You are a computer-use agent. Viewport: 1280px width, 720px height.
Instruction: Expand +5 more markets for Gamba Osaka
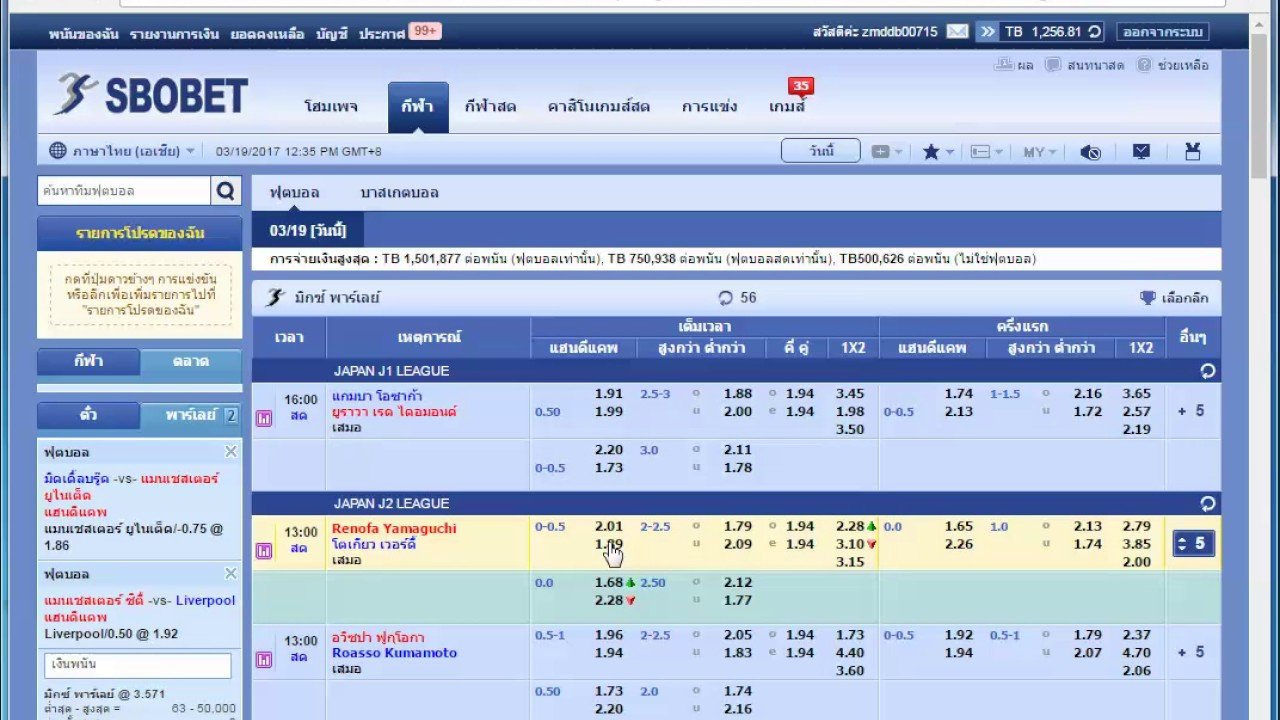click(x=1191, y=411)
